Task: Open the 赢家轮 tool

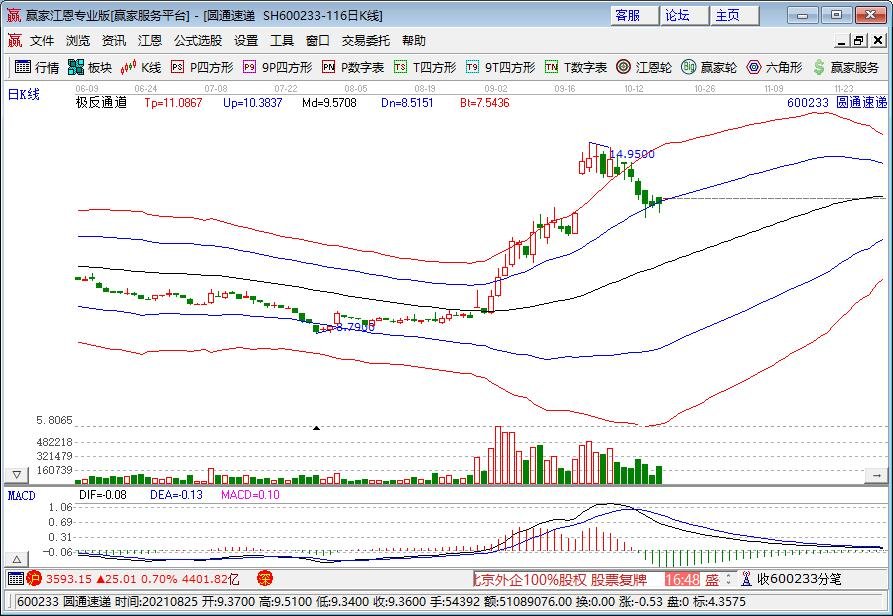Action: 709,67
